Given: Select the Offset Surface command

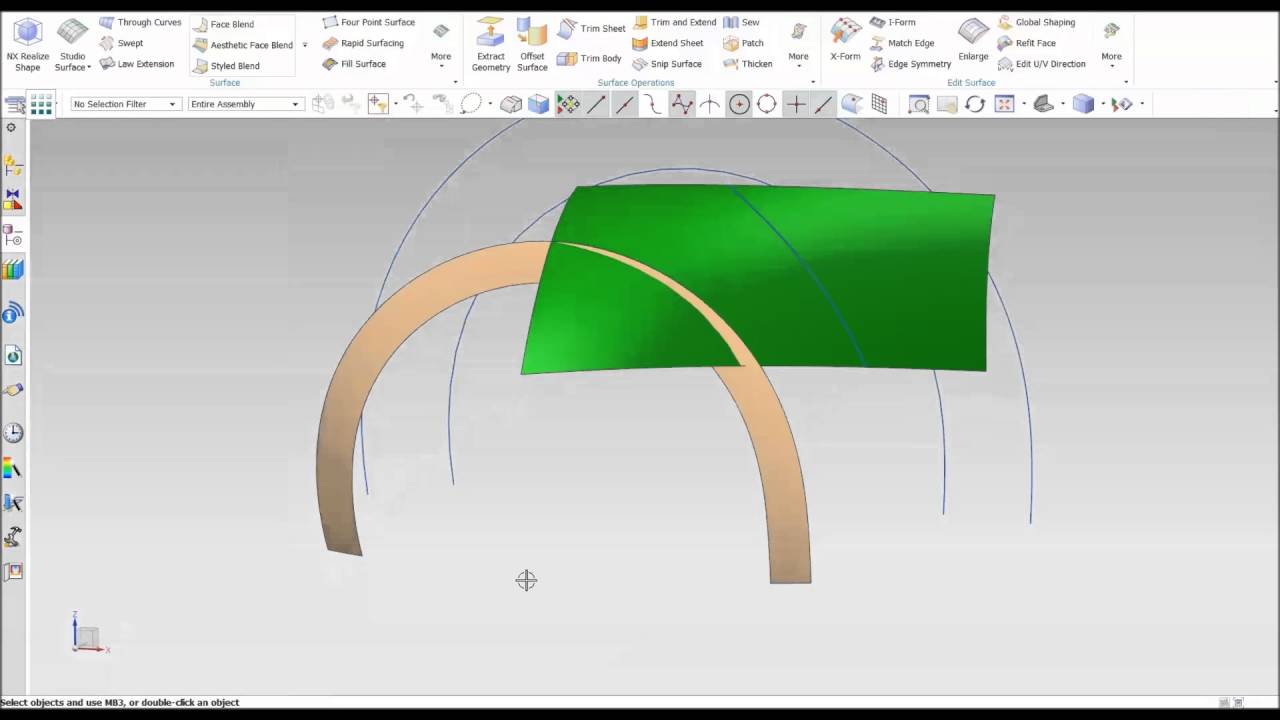Looking at the screenshot, I should (532, 45).
